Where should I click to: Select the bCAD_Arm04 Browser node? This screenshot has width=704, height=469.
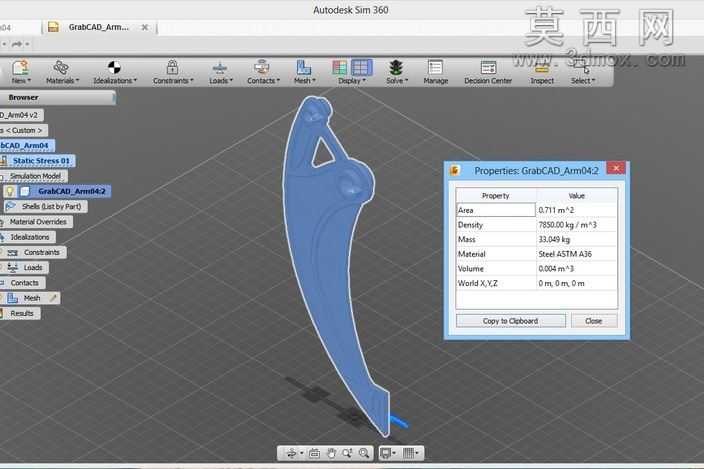pos(26,145)
